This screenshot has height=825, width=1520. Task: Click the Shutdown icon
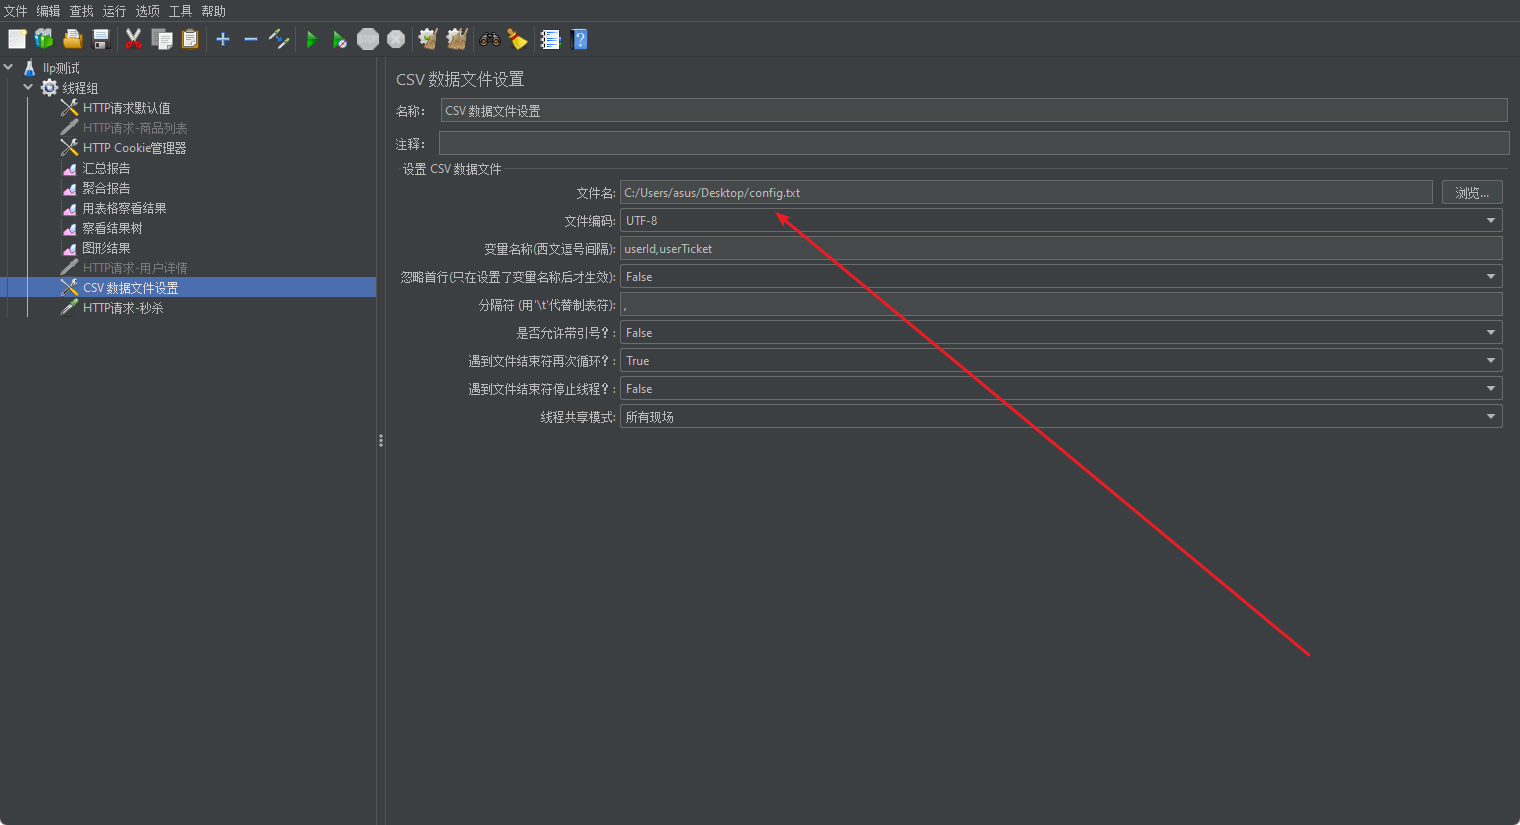(x=396, y=39)
